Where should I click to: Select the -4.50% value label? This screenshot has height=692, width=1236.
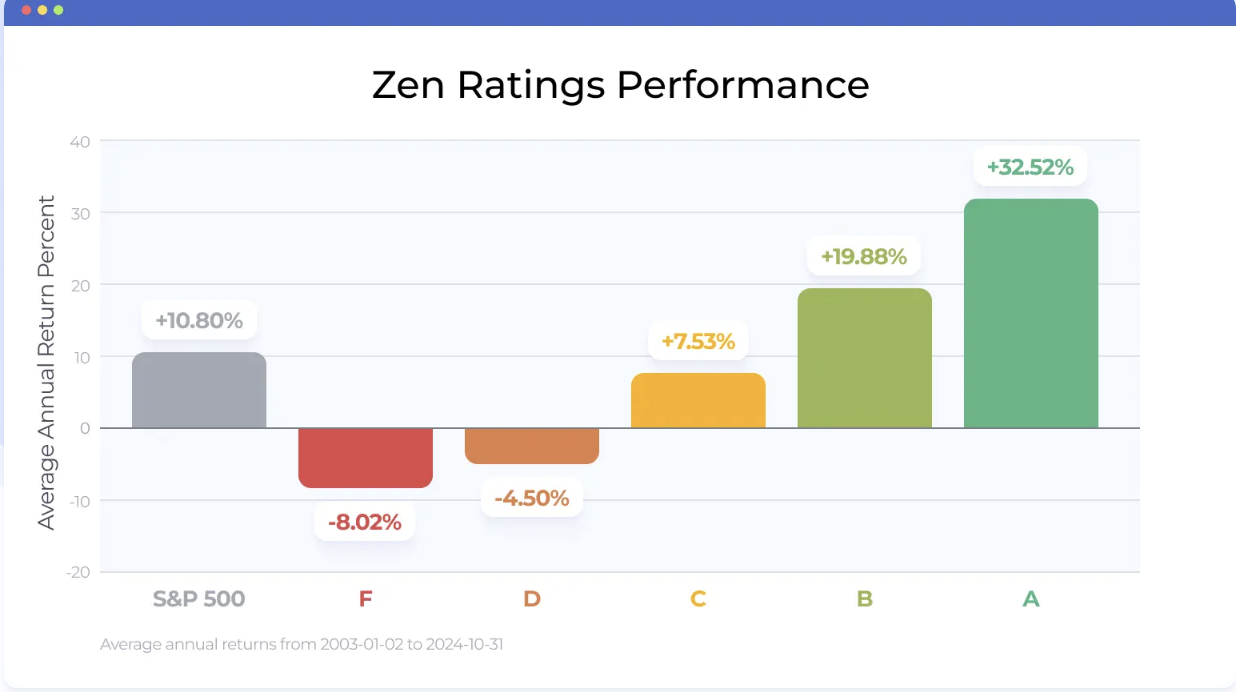click(x=532, y=498)
